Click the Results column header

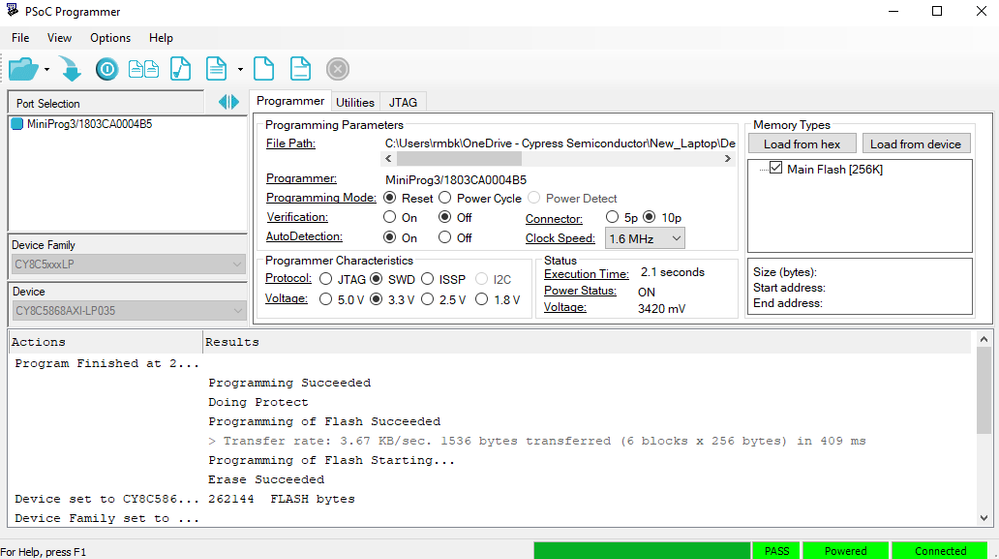pyautogui.click(x=586, y=342)
